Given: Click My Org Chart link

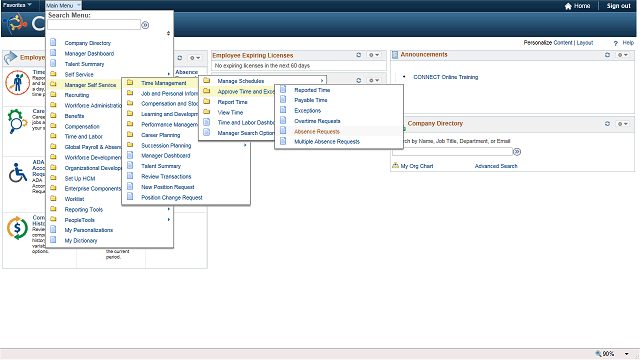Looking at the screenshot, I should (x=417, y=166).
